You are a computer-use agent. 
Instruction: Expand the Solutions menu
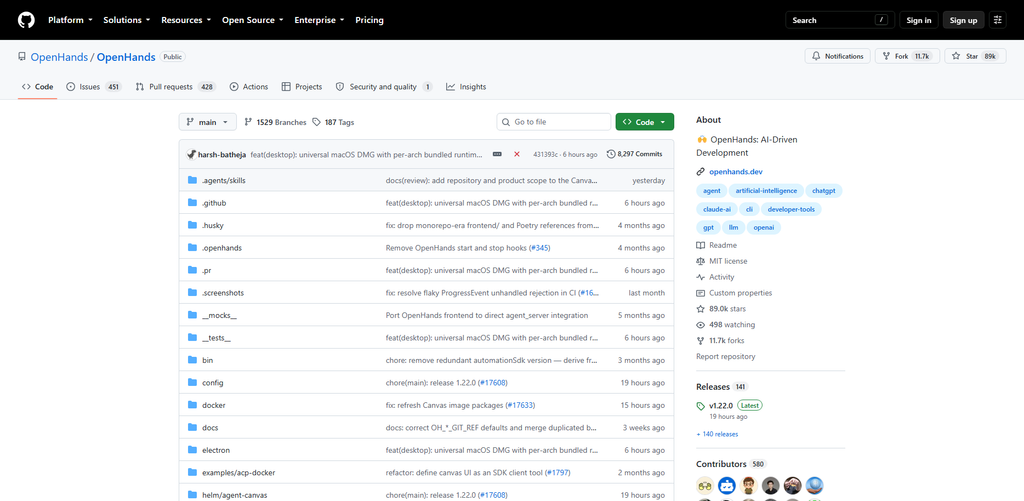127,20
